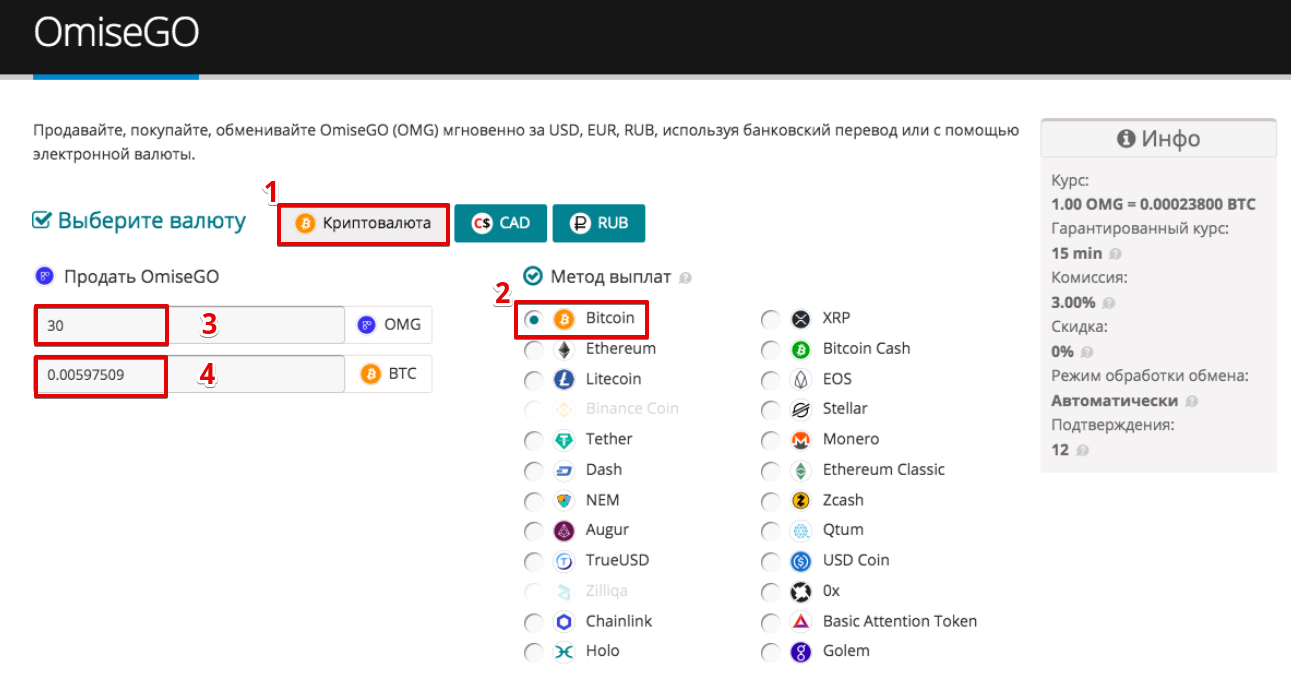Click the Ethereum Classic coin icon

coord(800,470)
